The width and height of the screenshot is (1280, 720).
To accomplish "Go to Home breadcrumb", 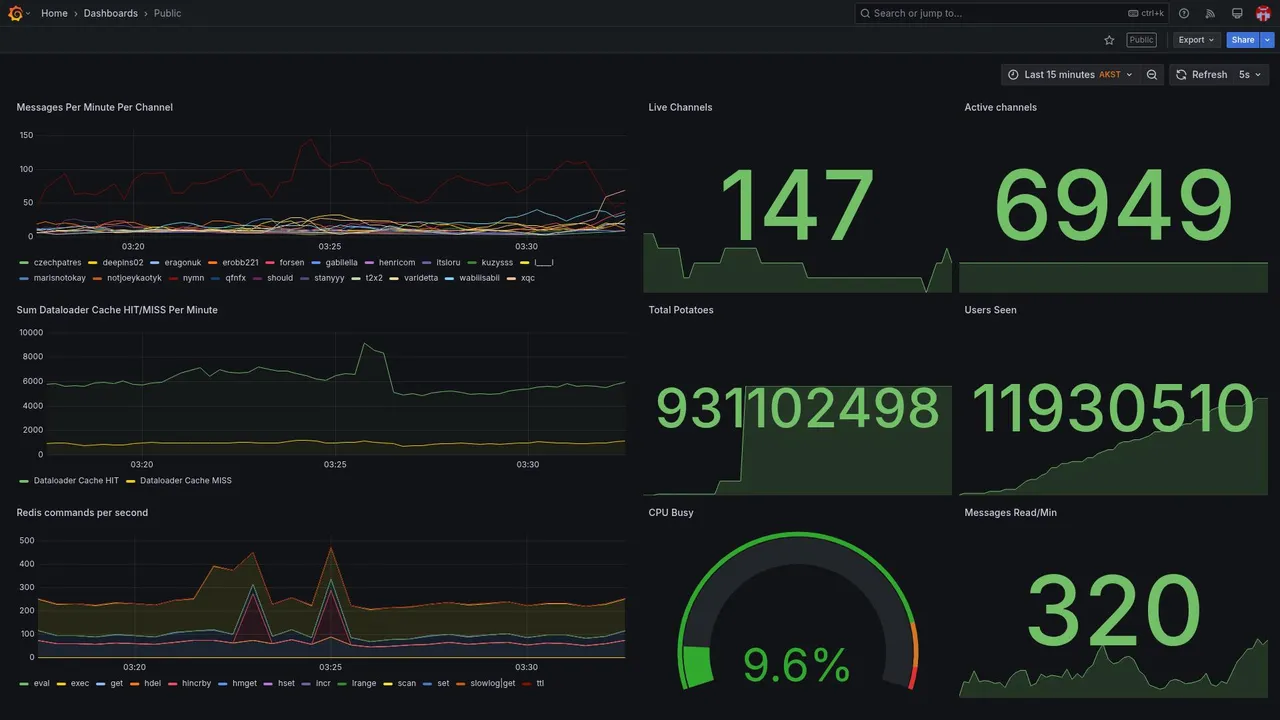I will (x=54, y=13).
